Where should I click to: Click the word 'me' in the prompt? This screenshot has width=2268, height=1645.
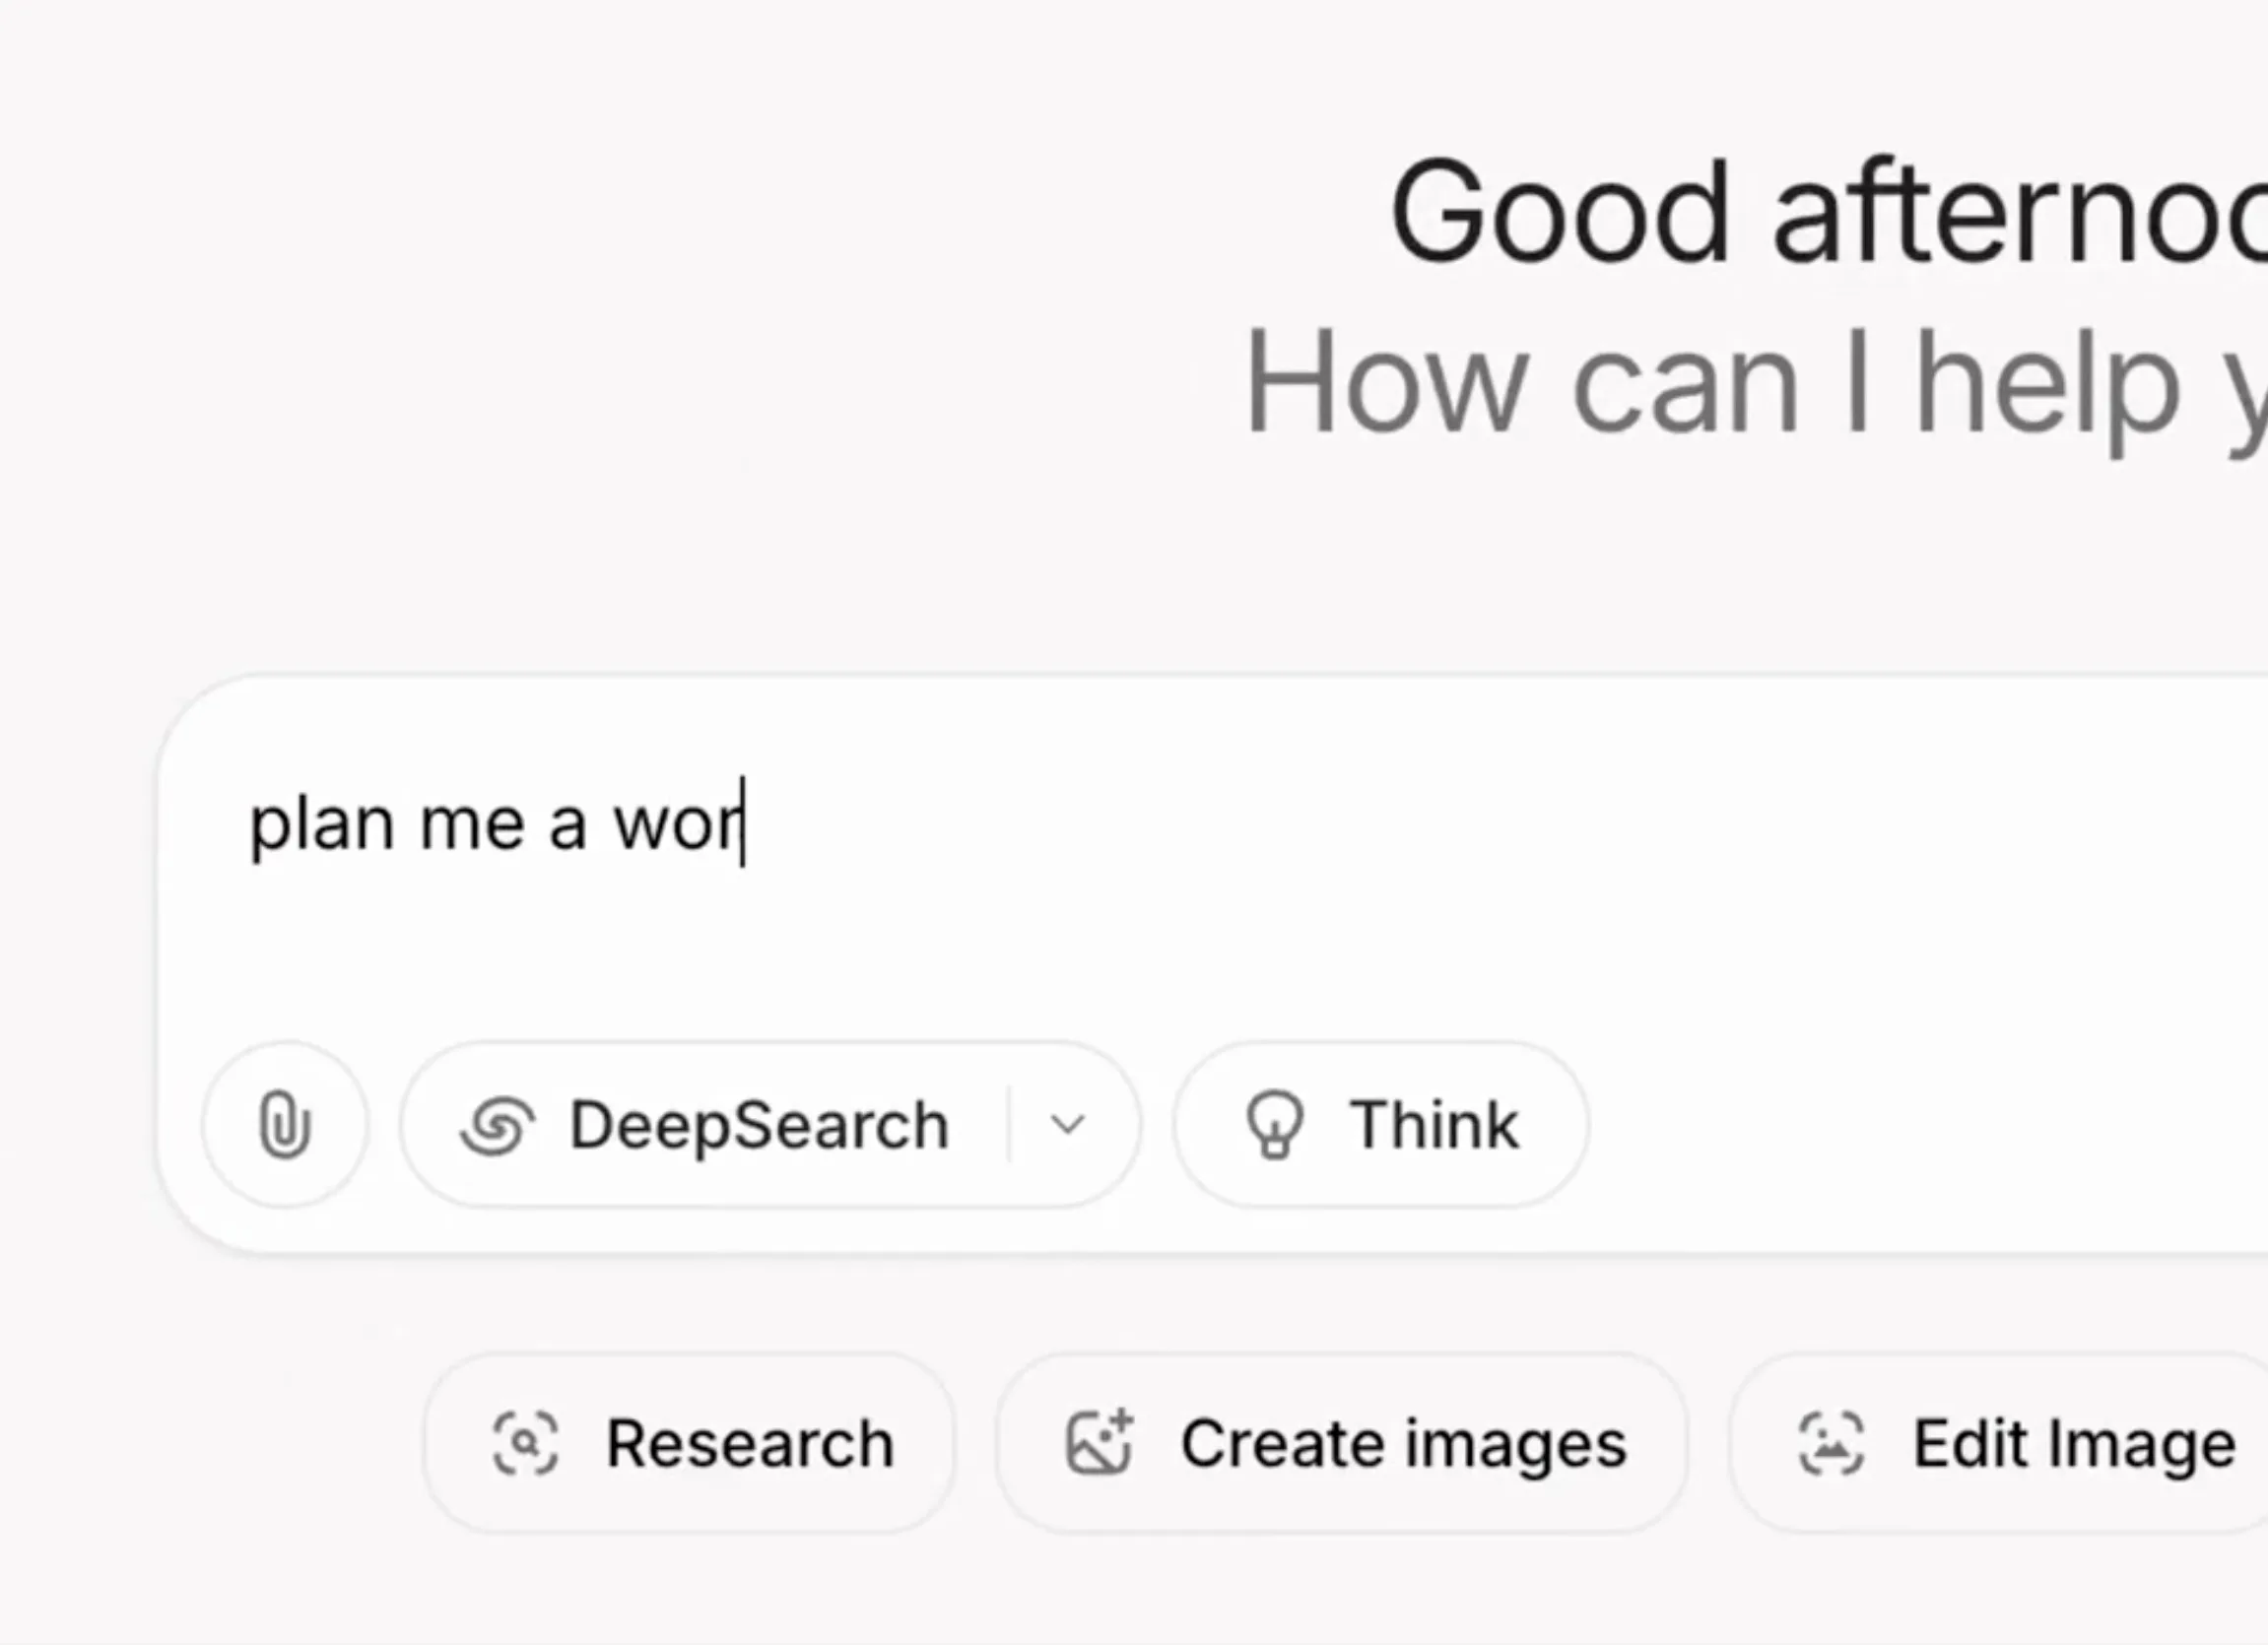[472, 826]
